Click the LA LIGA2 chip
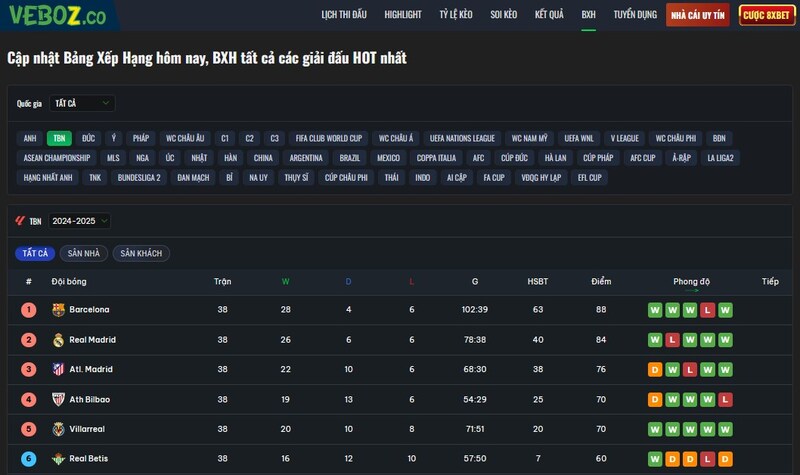This screenshot has width=800, height=475. pos(720,158)
